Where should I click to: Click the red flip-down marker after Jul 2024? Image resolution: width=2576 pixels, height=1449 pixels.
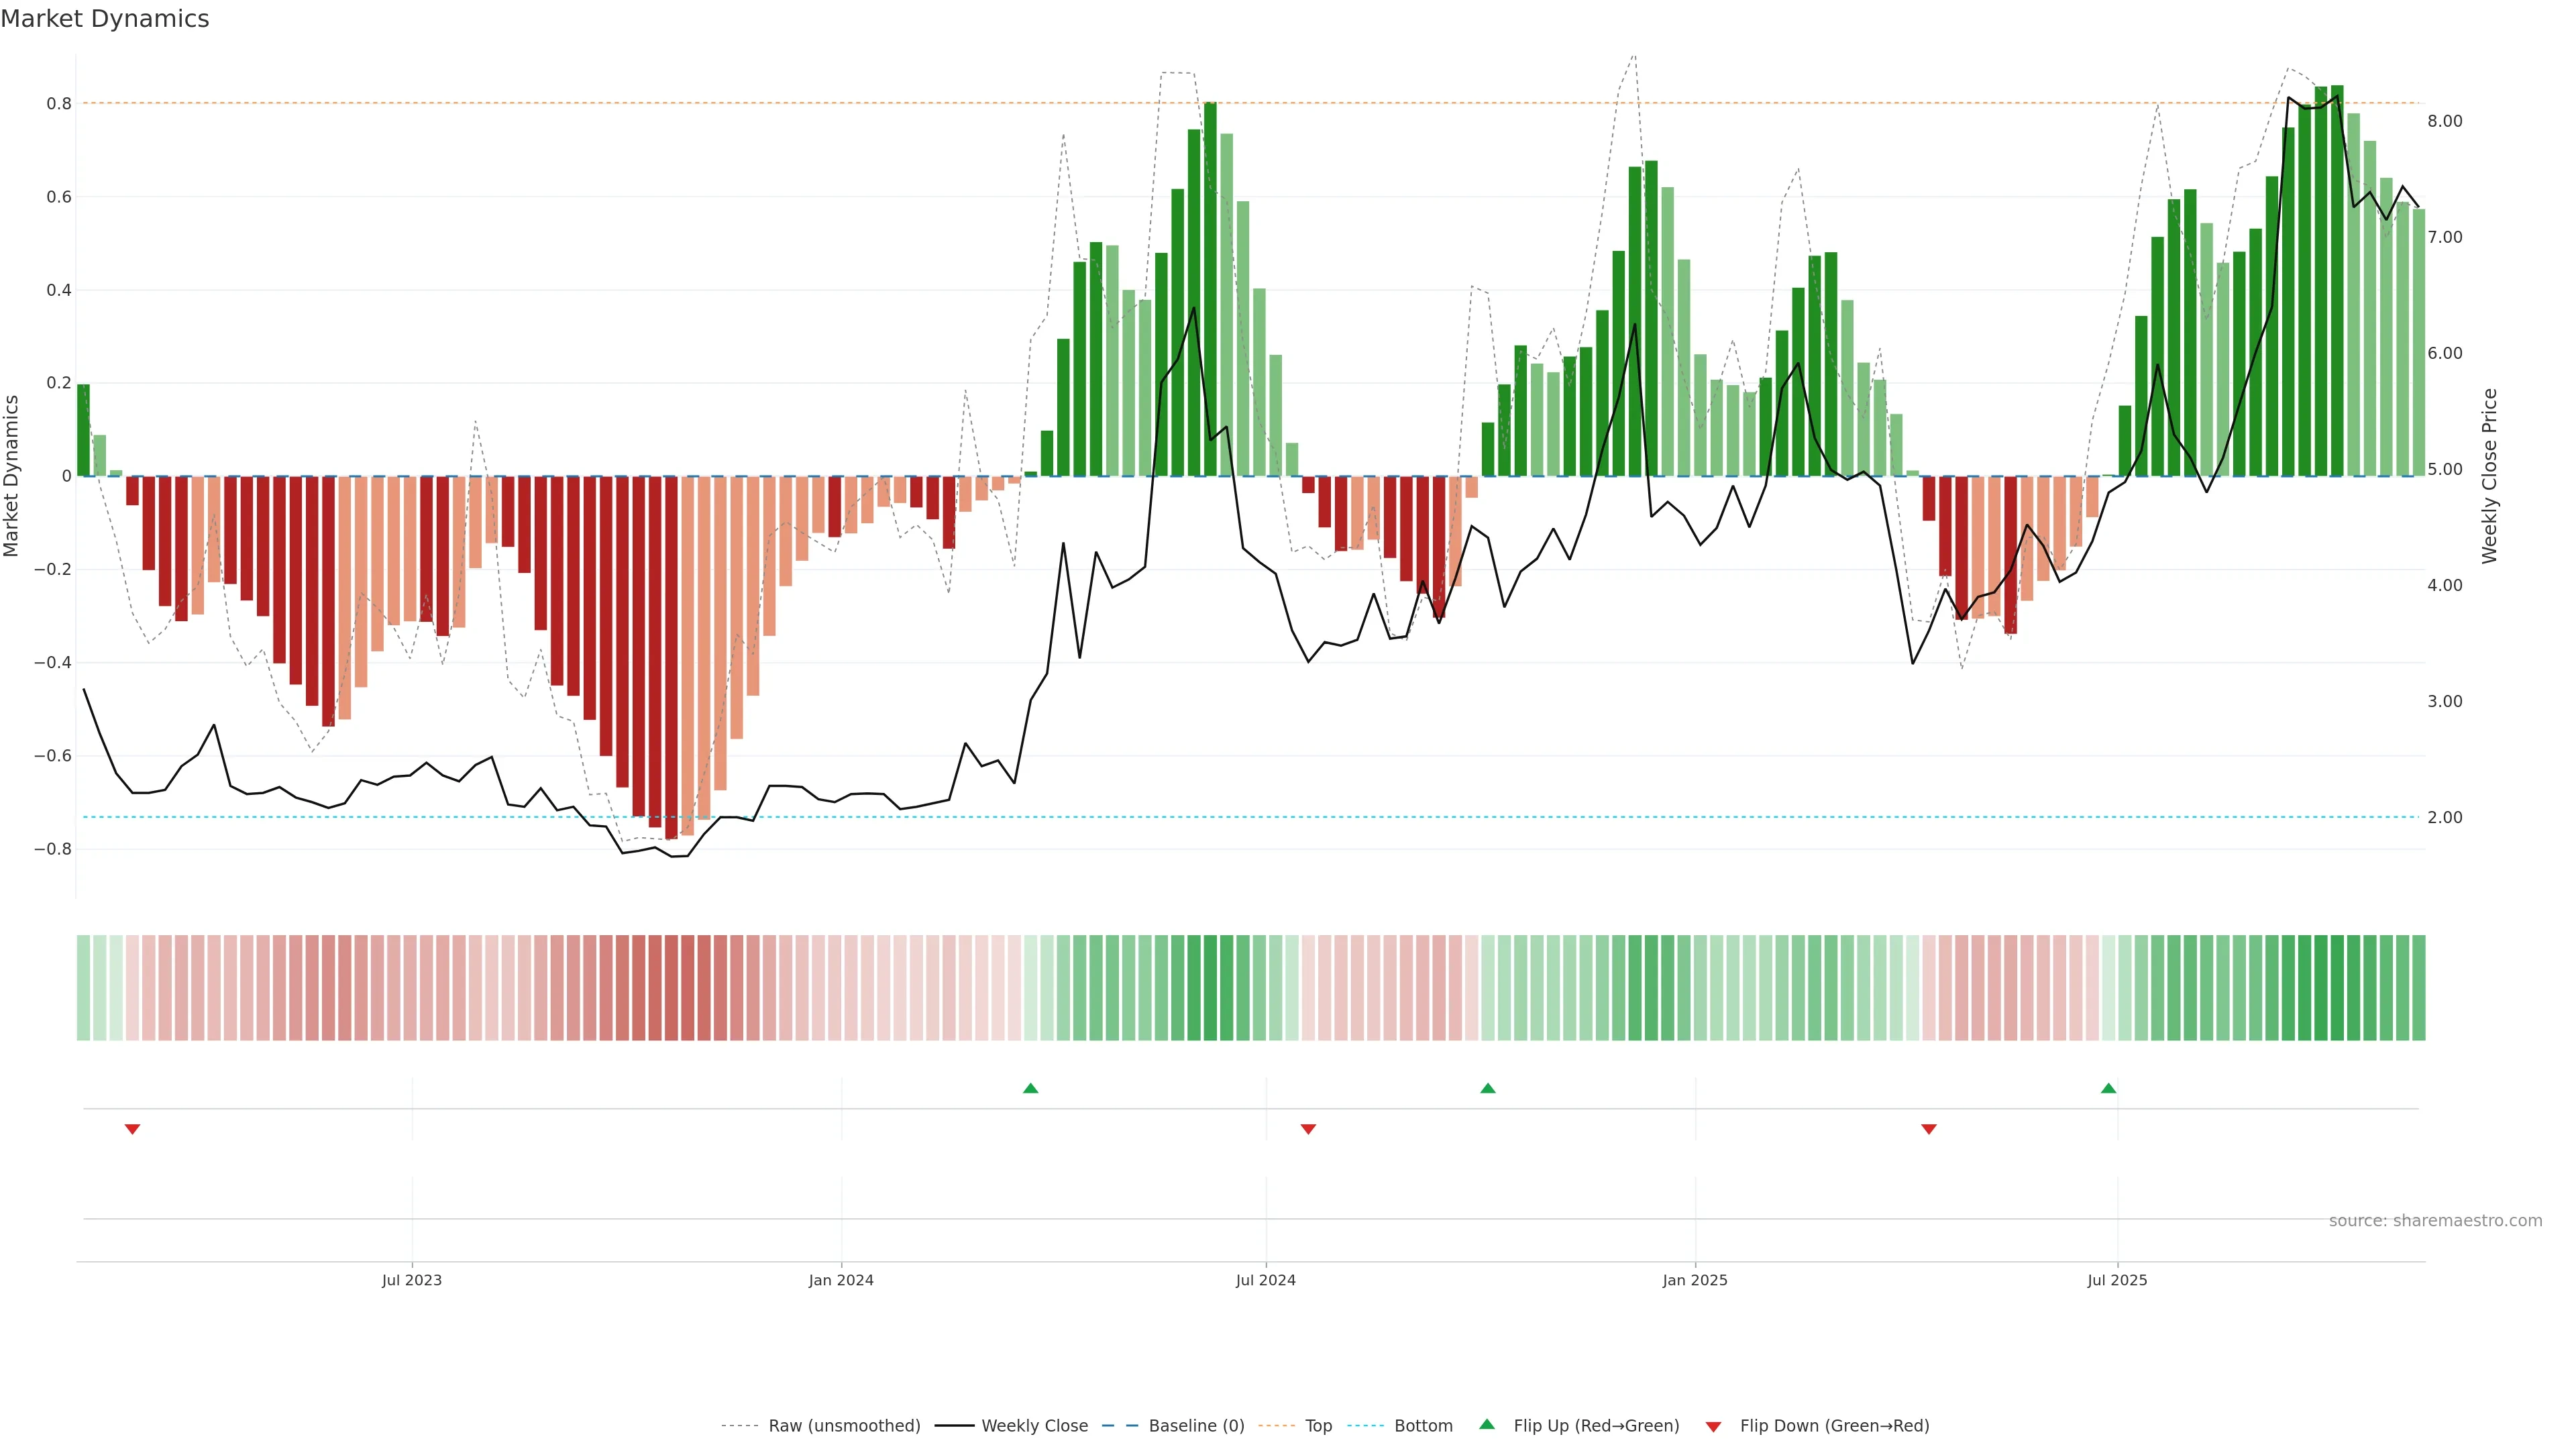(x=1308, y=1129)
